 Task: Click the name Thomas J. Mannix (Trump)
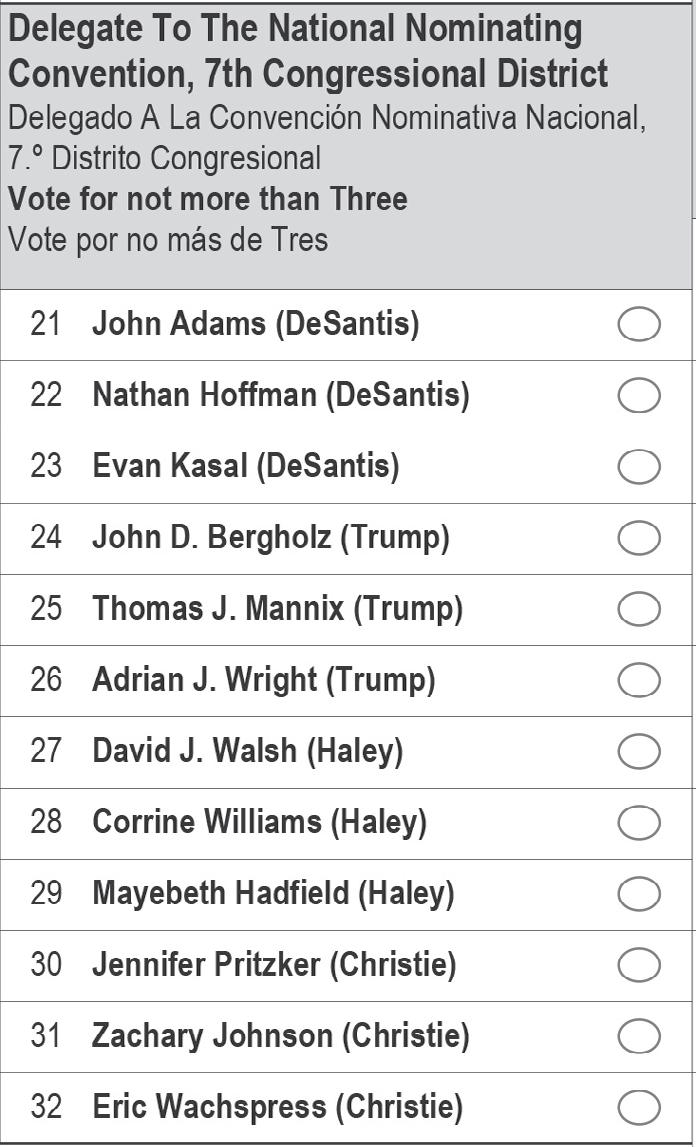click(x=277, y=609)
